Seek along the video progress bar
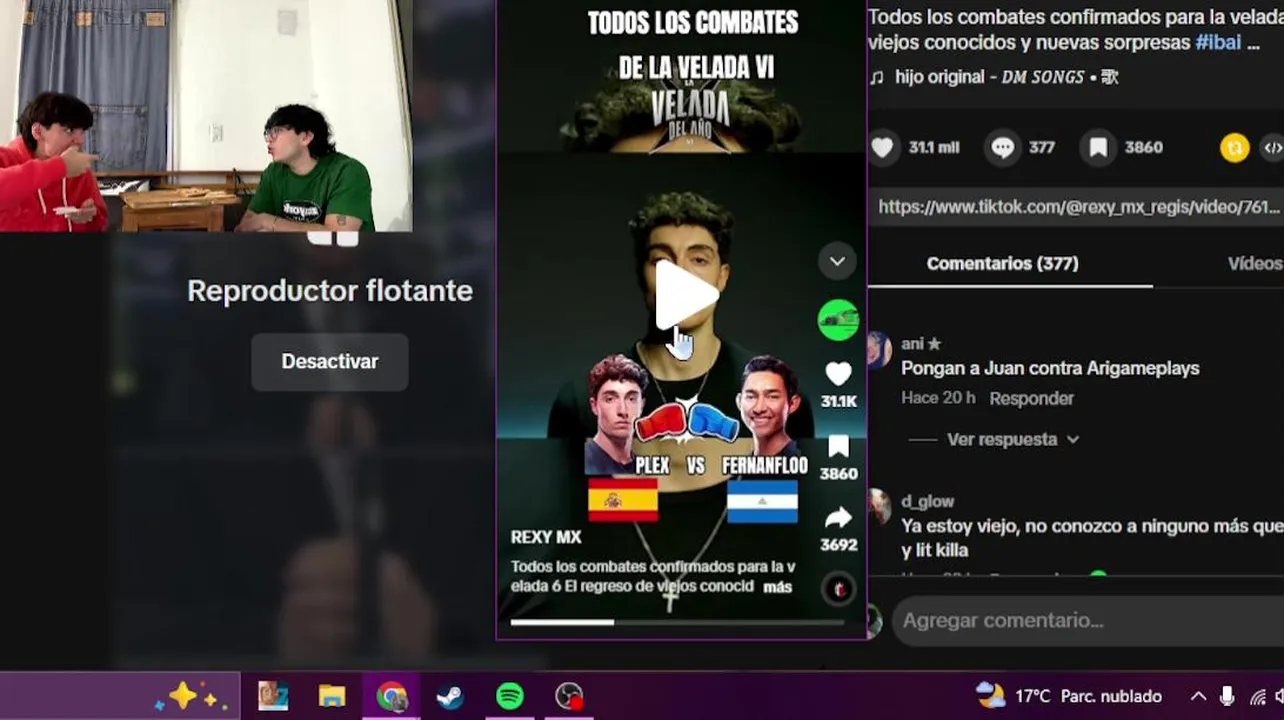This screenshot has width=1284, height=720. [x=678, y=622]
